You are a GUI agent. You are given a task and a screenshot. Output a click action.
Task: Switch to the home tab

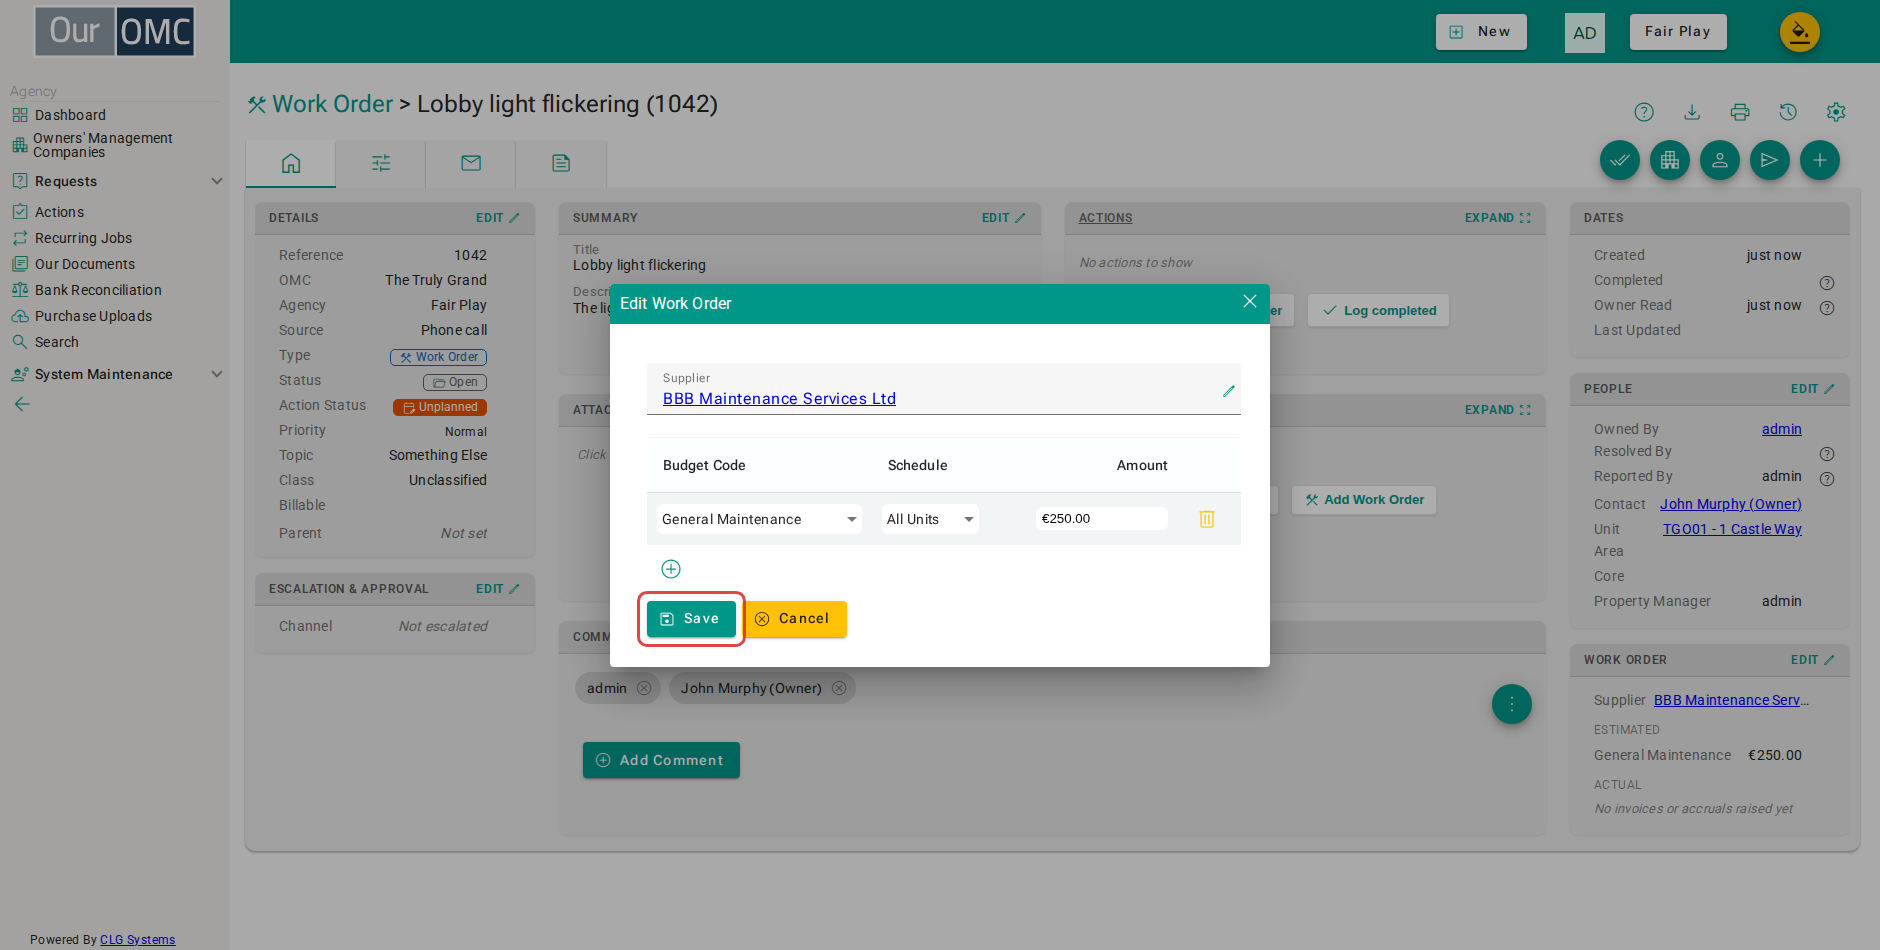pyautogui.click(x=291, y=163)
